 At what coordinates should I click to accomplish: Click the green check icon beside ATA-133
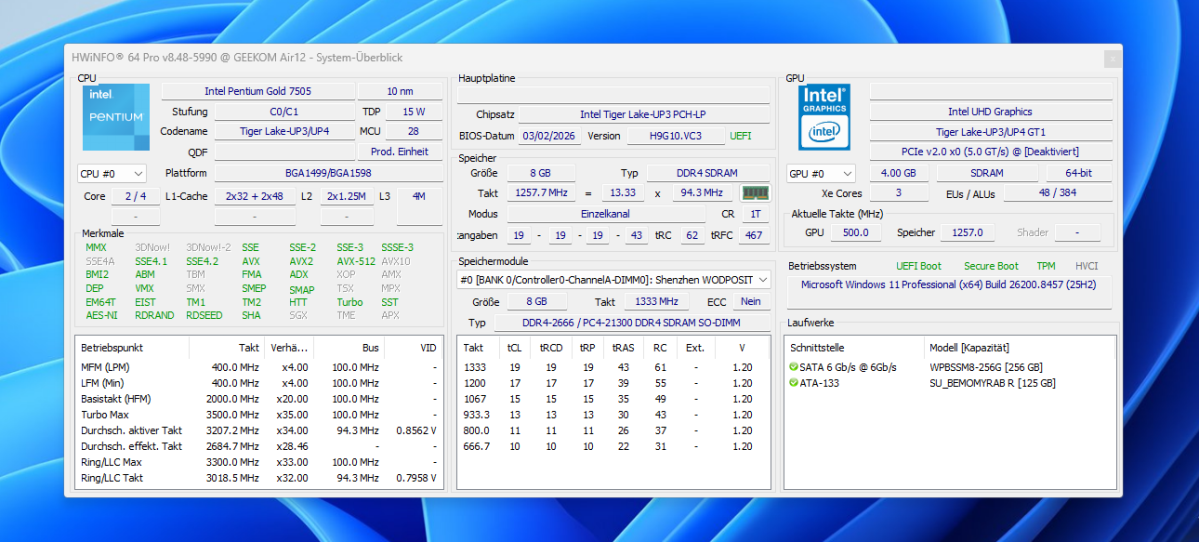(x=794, y=383)
